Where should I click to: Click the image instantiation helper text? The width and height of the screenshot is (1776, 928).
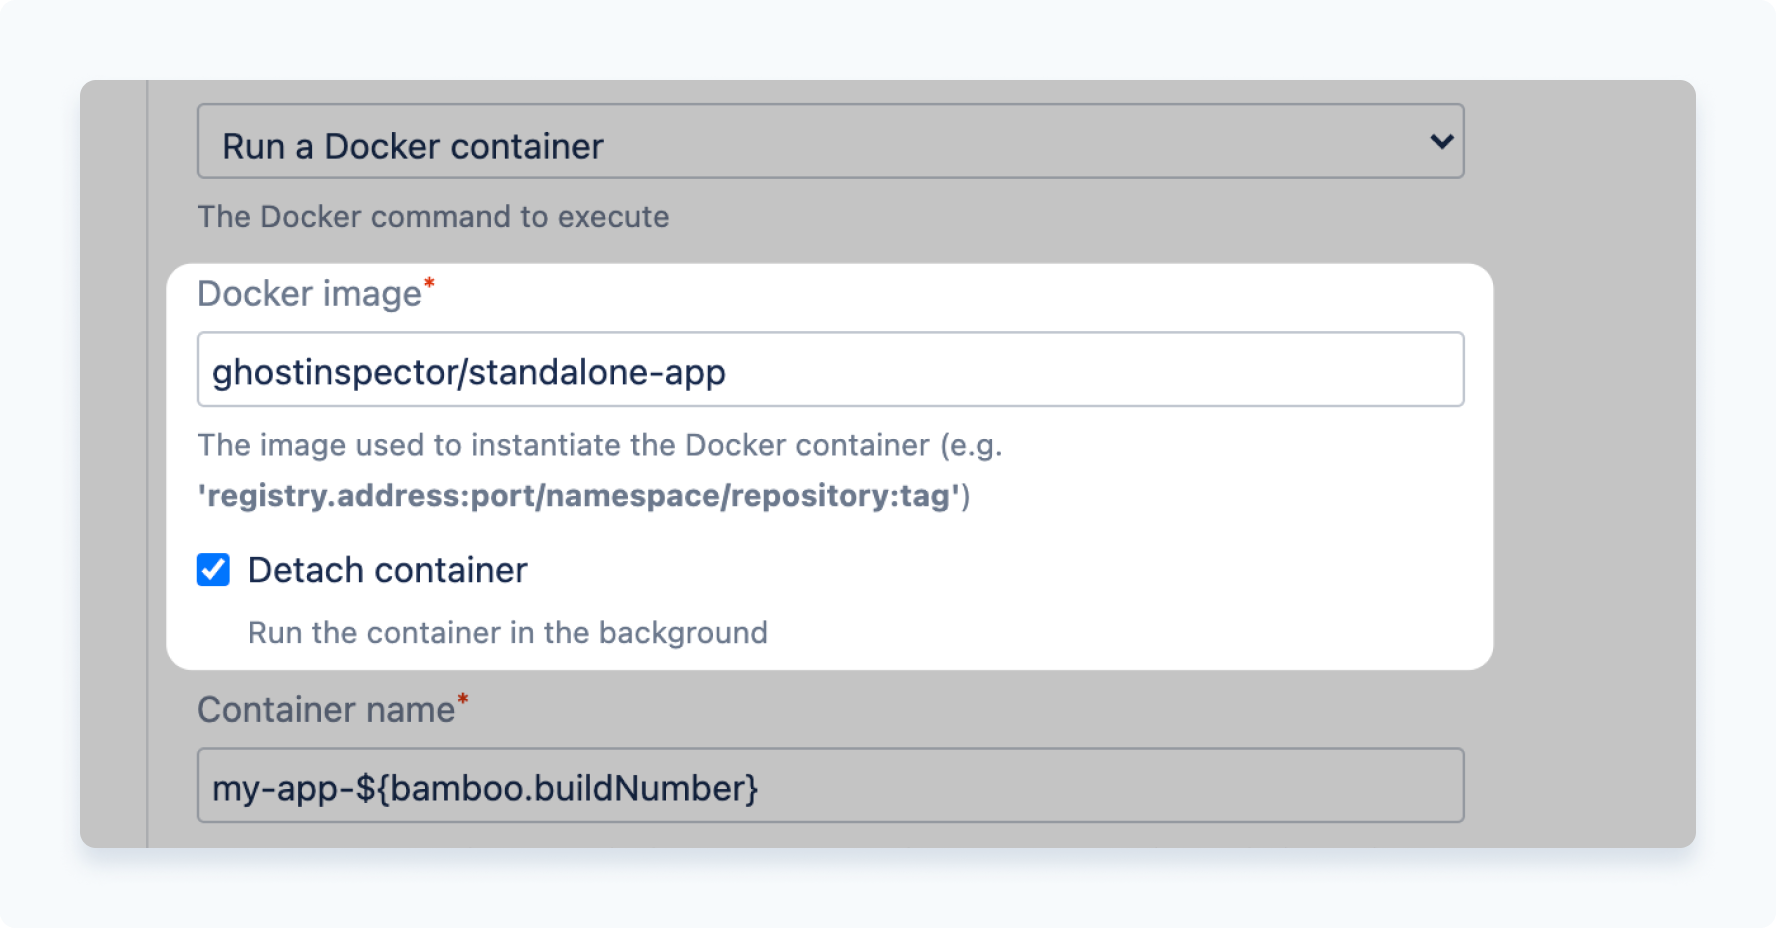point(600,446)
